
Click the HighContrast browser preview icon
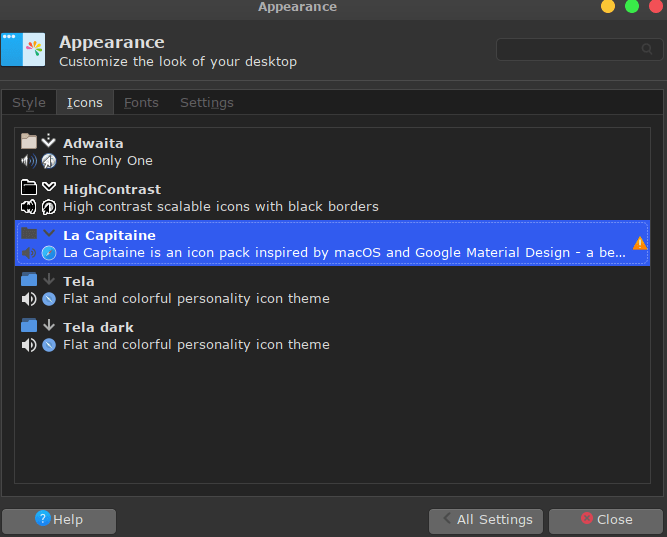[x=49, y=207]
